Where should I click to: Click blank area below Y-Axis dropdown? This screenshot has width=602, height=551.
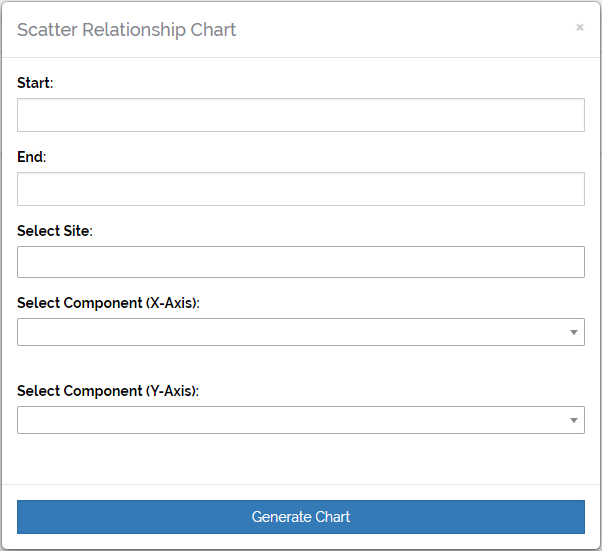point(300,460)
